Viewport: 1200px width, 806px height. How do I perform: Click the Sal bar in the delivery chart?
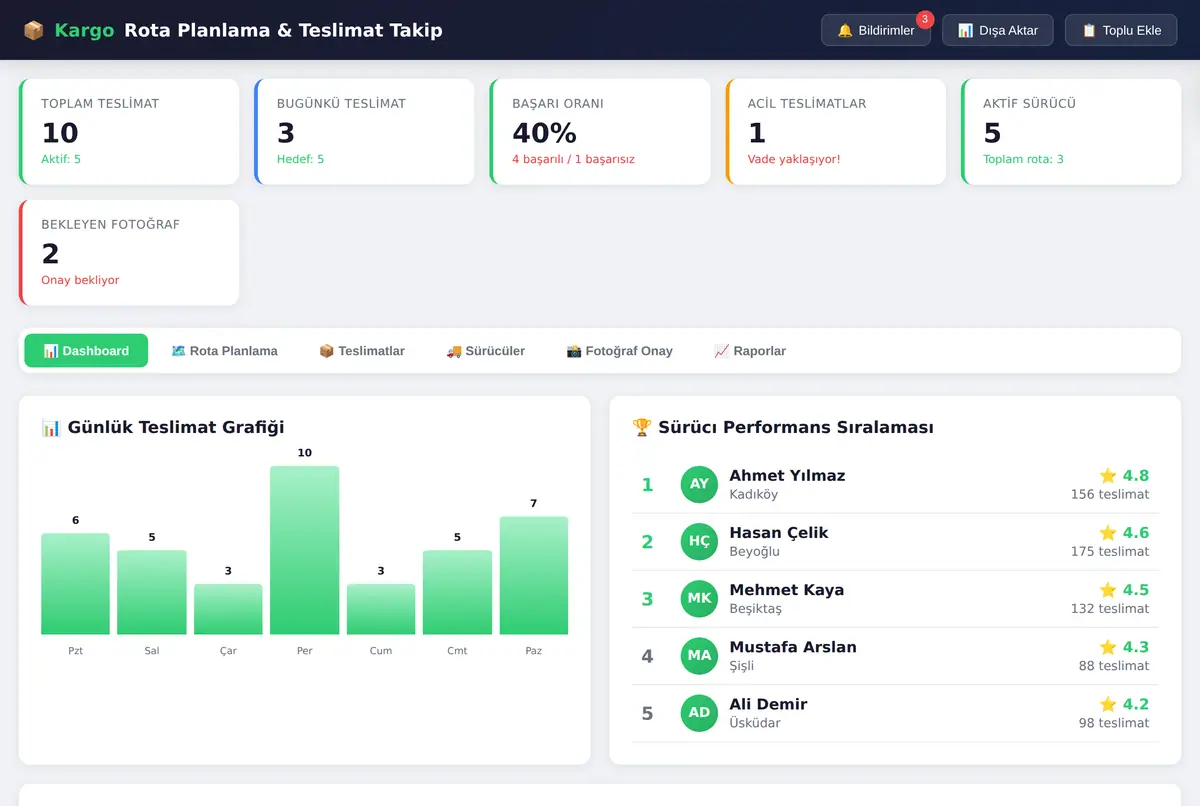(x=152, y=592)
